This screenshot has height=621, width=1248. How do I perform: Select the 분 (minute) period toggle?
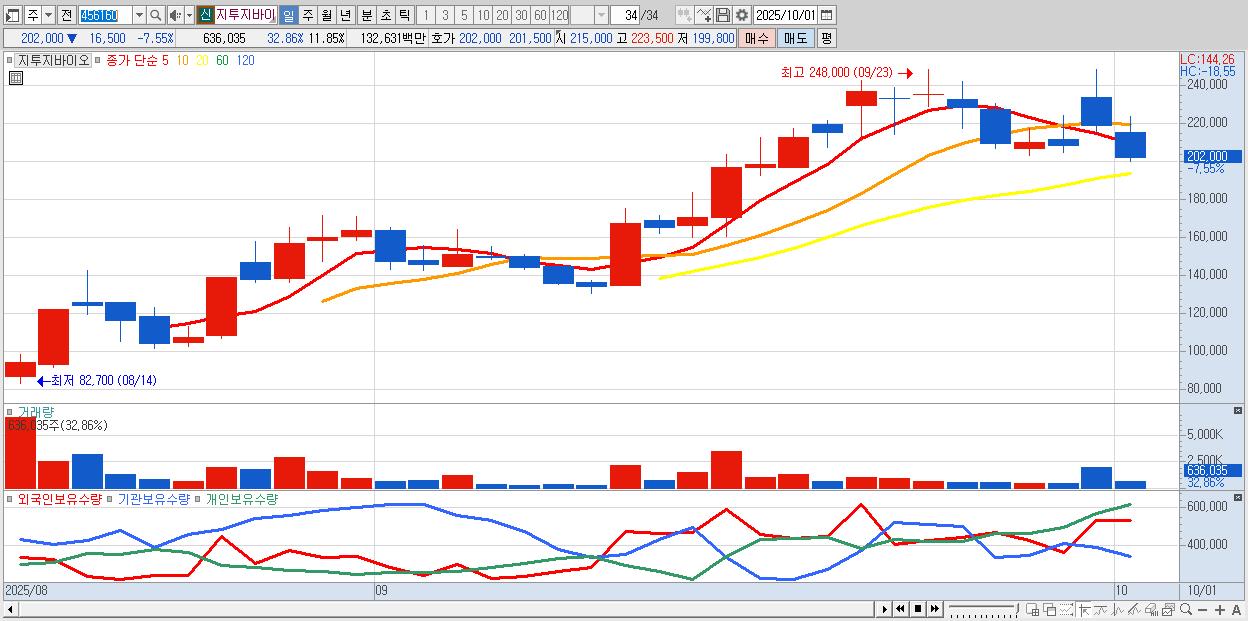click(x=366, y=15)
